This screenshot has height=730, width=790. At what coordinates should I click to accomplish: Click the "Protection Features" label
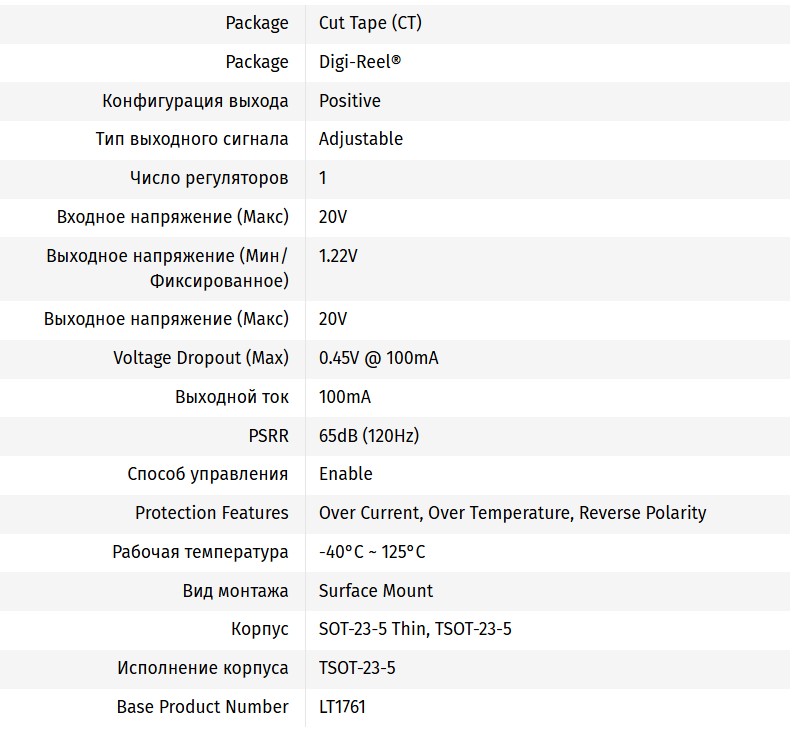pos(212,513)
